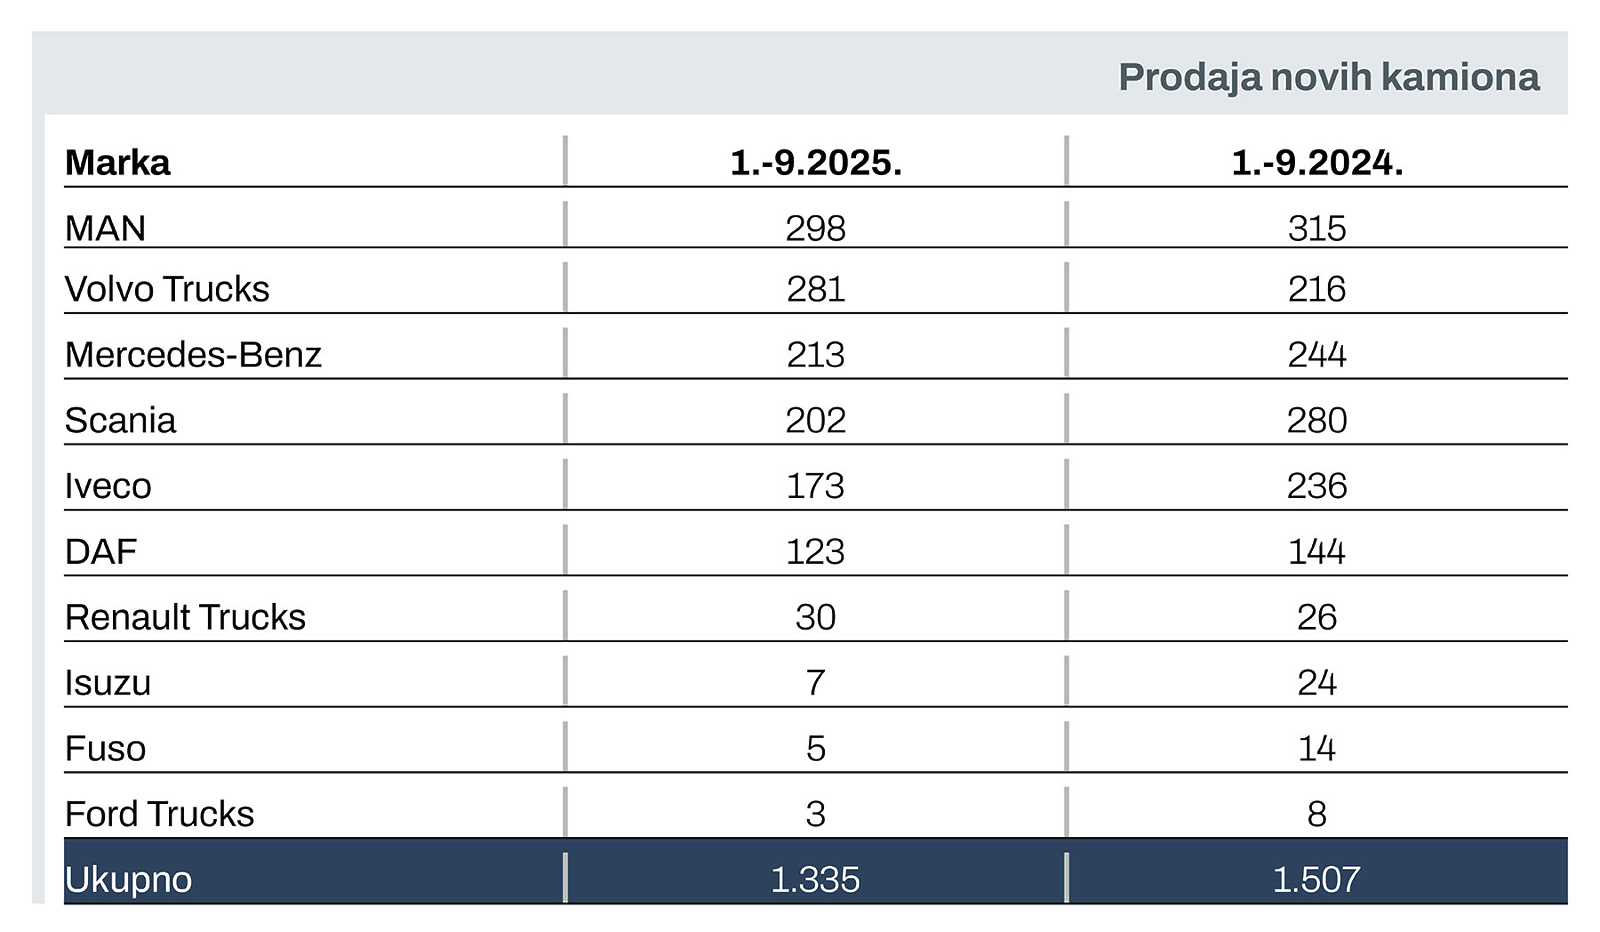Click the "Prodaja novih kamiona" title
This screenshot has width=1600, height=932.
1328,77
